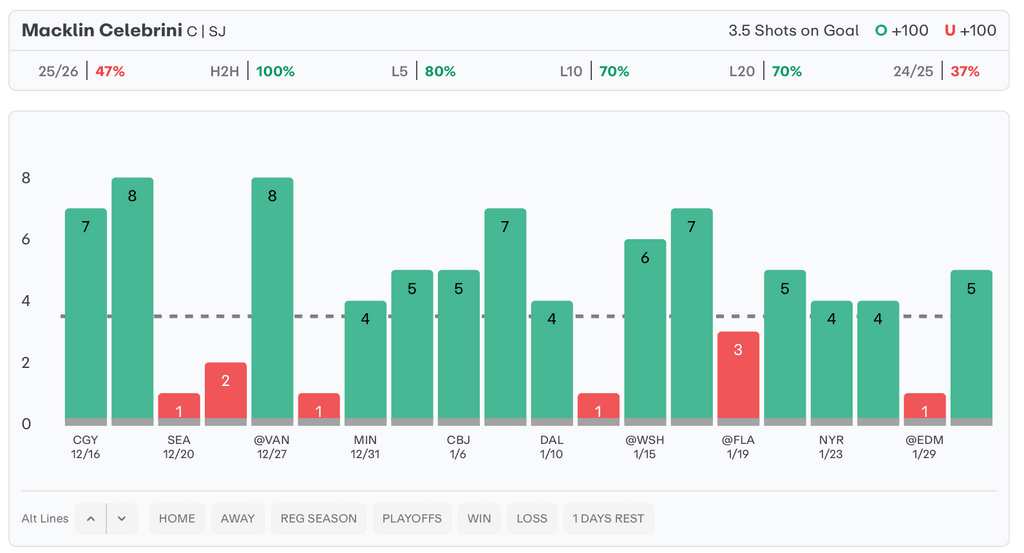
Task: Click the CGY 12/16 bar showing 7
Action: (86, 315)
